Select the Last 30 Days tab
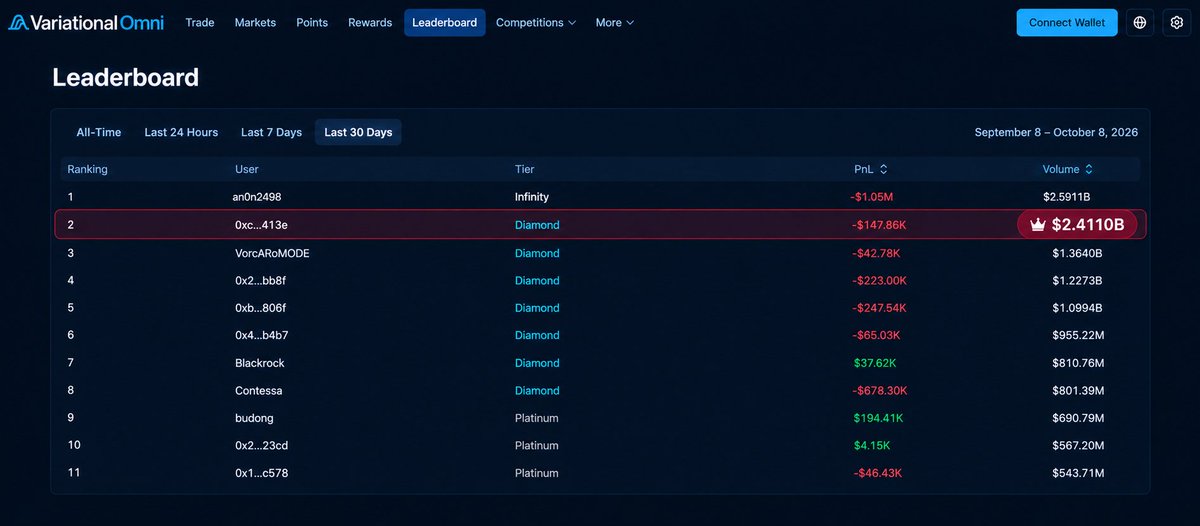The width and height of the screenshot is (1200, 526). 358,132
